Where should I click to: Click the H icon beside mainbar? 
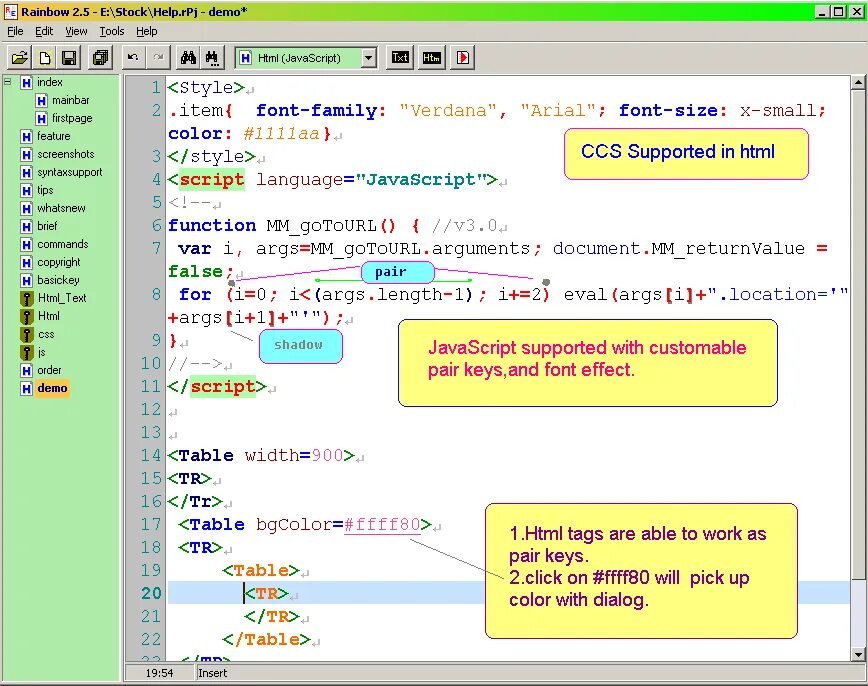(41, 100)
